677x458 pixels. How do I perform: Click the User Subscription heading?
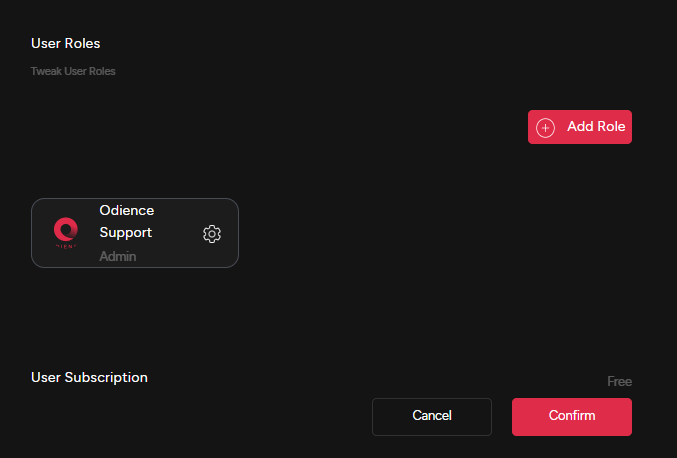click(89, 377)
